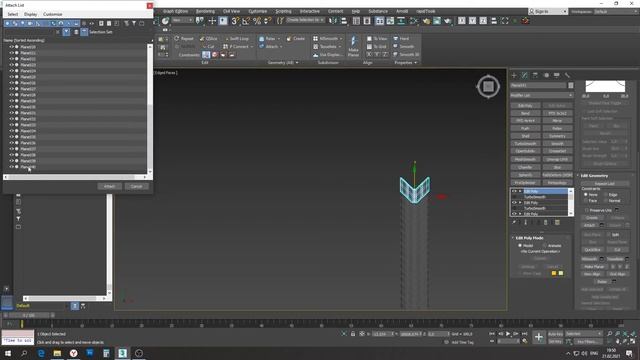The height and width of the screenshot is (360, 640).
Task: Expand the Geometry (All) ribbon panel
Action: click(x=283, y=62)
